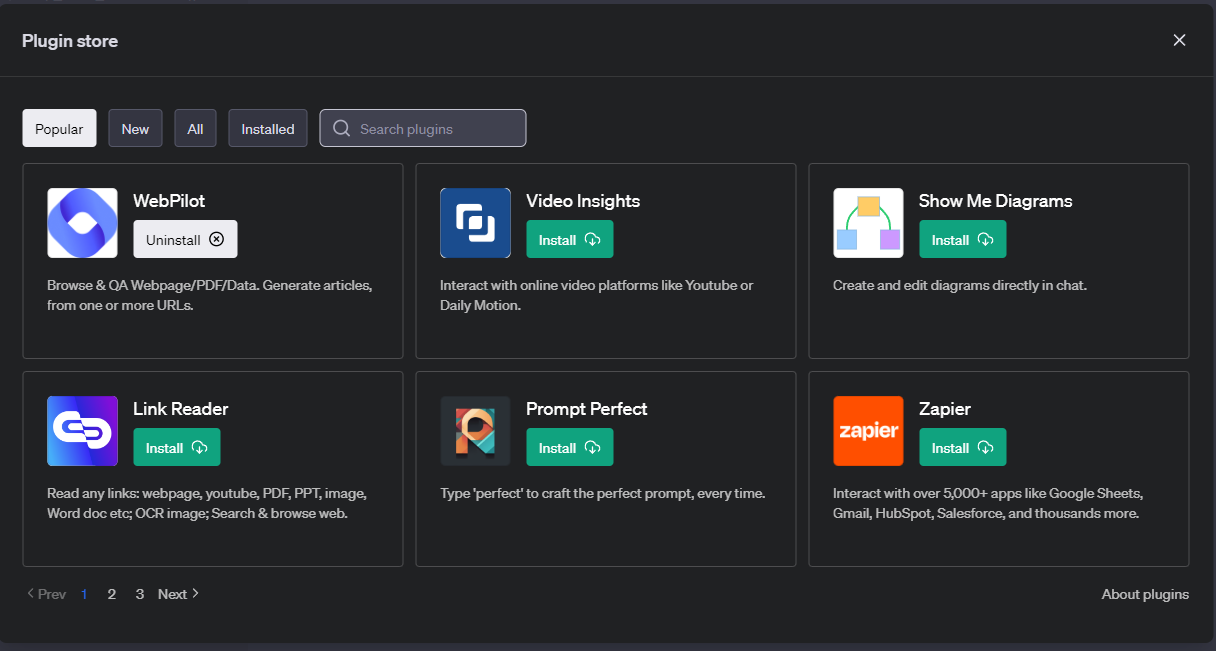The image size is (1216, 651).
Task: Uninstall the WebPilot plugin
Action: pyautogui.click(x=185, y=239)
